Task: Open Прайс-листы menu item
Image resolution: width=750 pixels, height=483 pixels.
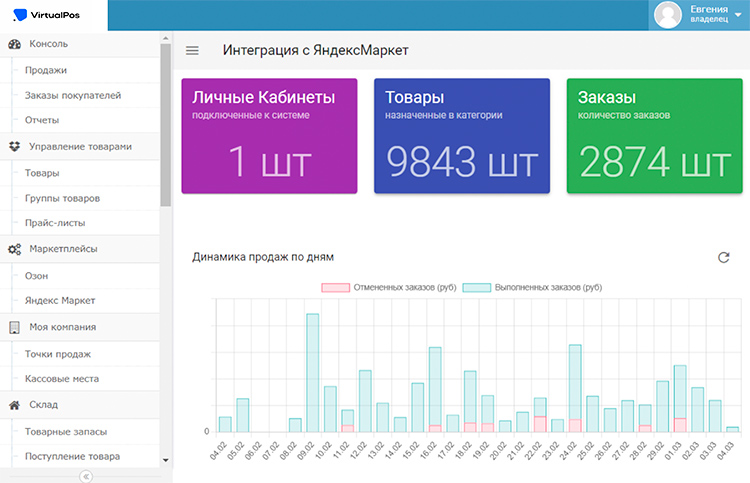Action: [55, 223]
